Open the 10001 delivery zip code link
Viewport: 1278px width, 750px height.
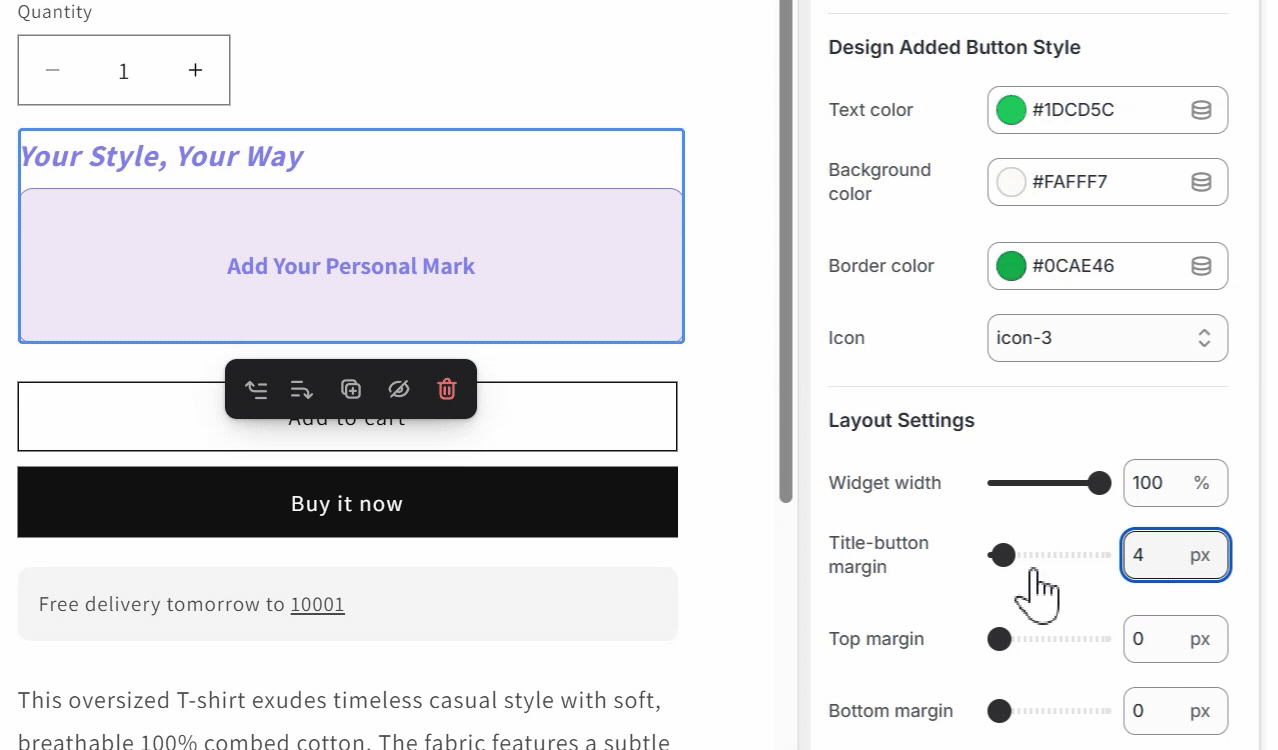(317, 604)
